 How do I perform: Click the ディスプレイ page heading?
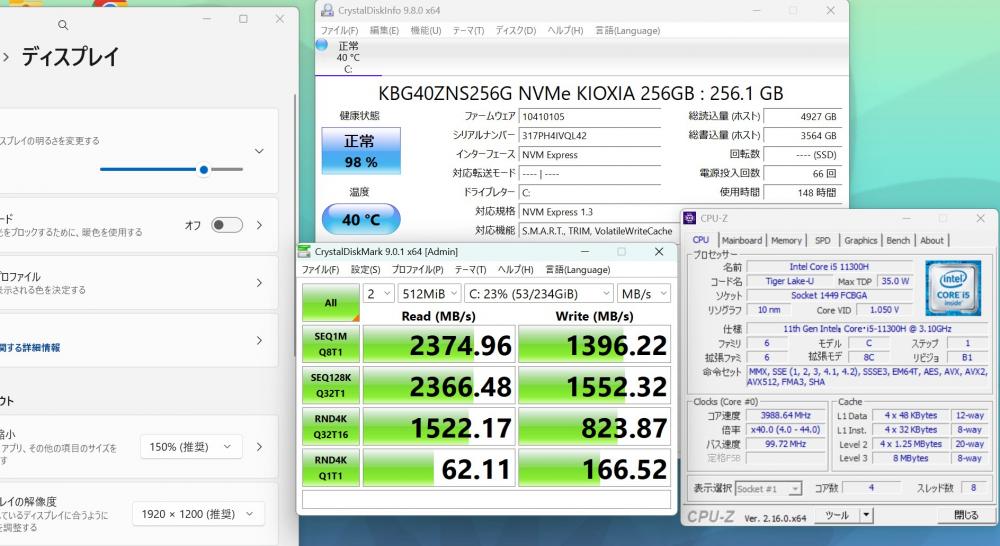coord(70,57)
